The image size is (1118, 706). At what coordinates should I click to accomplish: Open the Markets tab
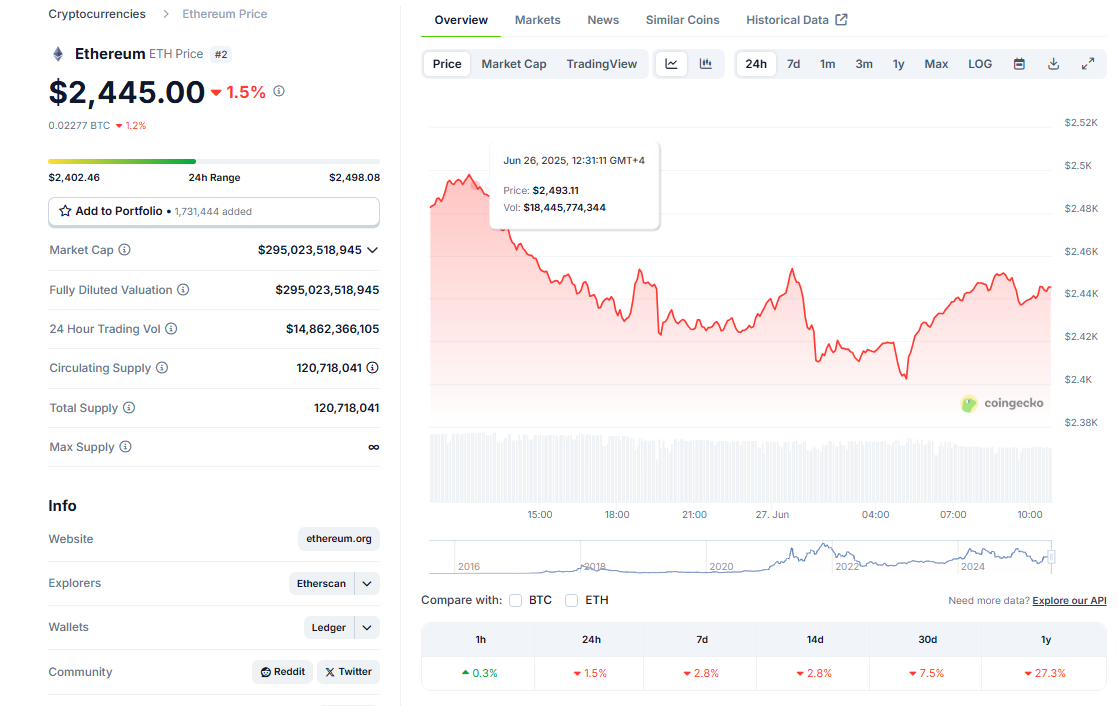pyautogui.click(x=538, y=20)
